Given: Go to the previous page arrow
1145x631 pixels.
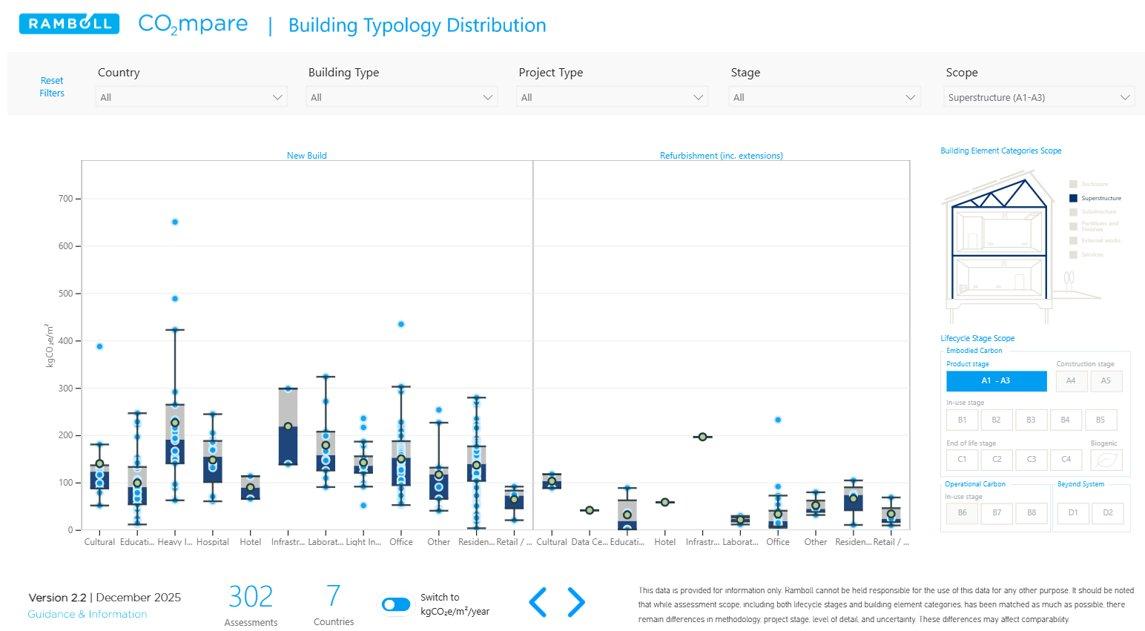Looking at the screenshot, I should click(x=537, y=602).
